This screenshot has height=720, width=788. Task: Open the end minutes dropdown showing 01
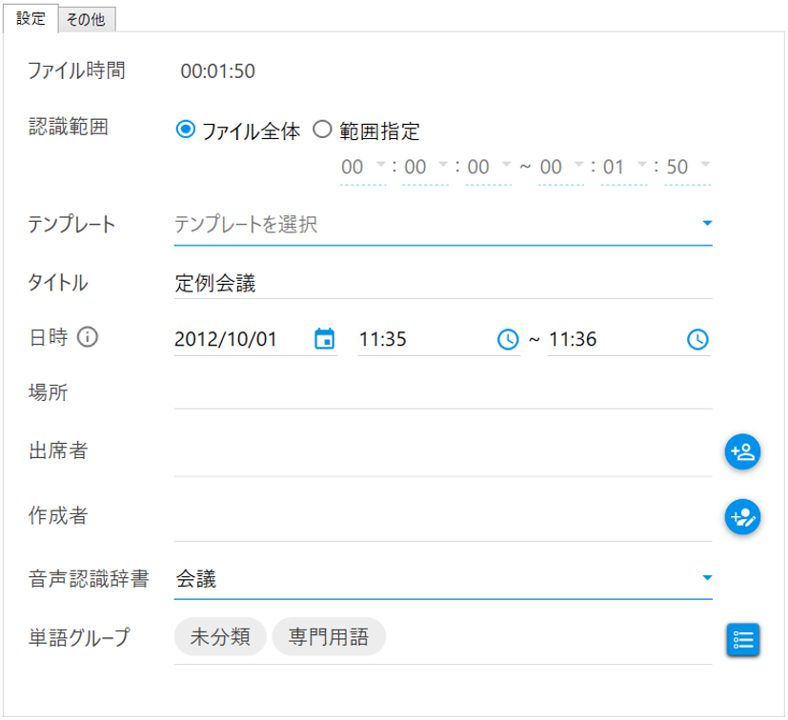(624, 167)
